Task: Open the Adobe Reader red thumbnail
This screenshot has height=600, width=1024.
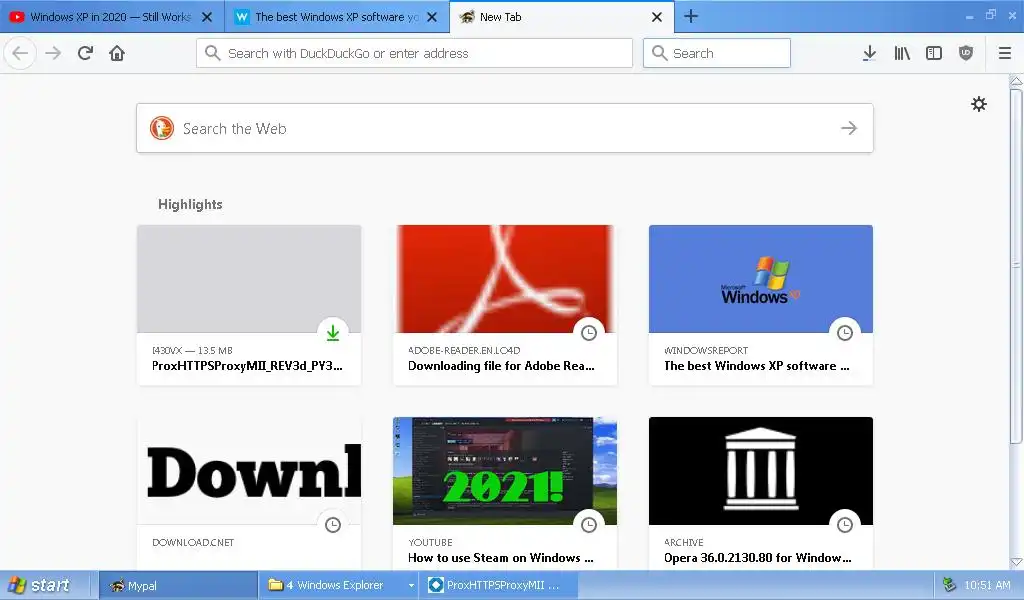Action: tap(505, 279)
